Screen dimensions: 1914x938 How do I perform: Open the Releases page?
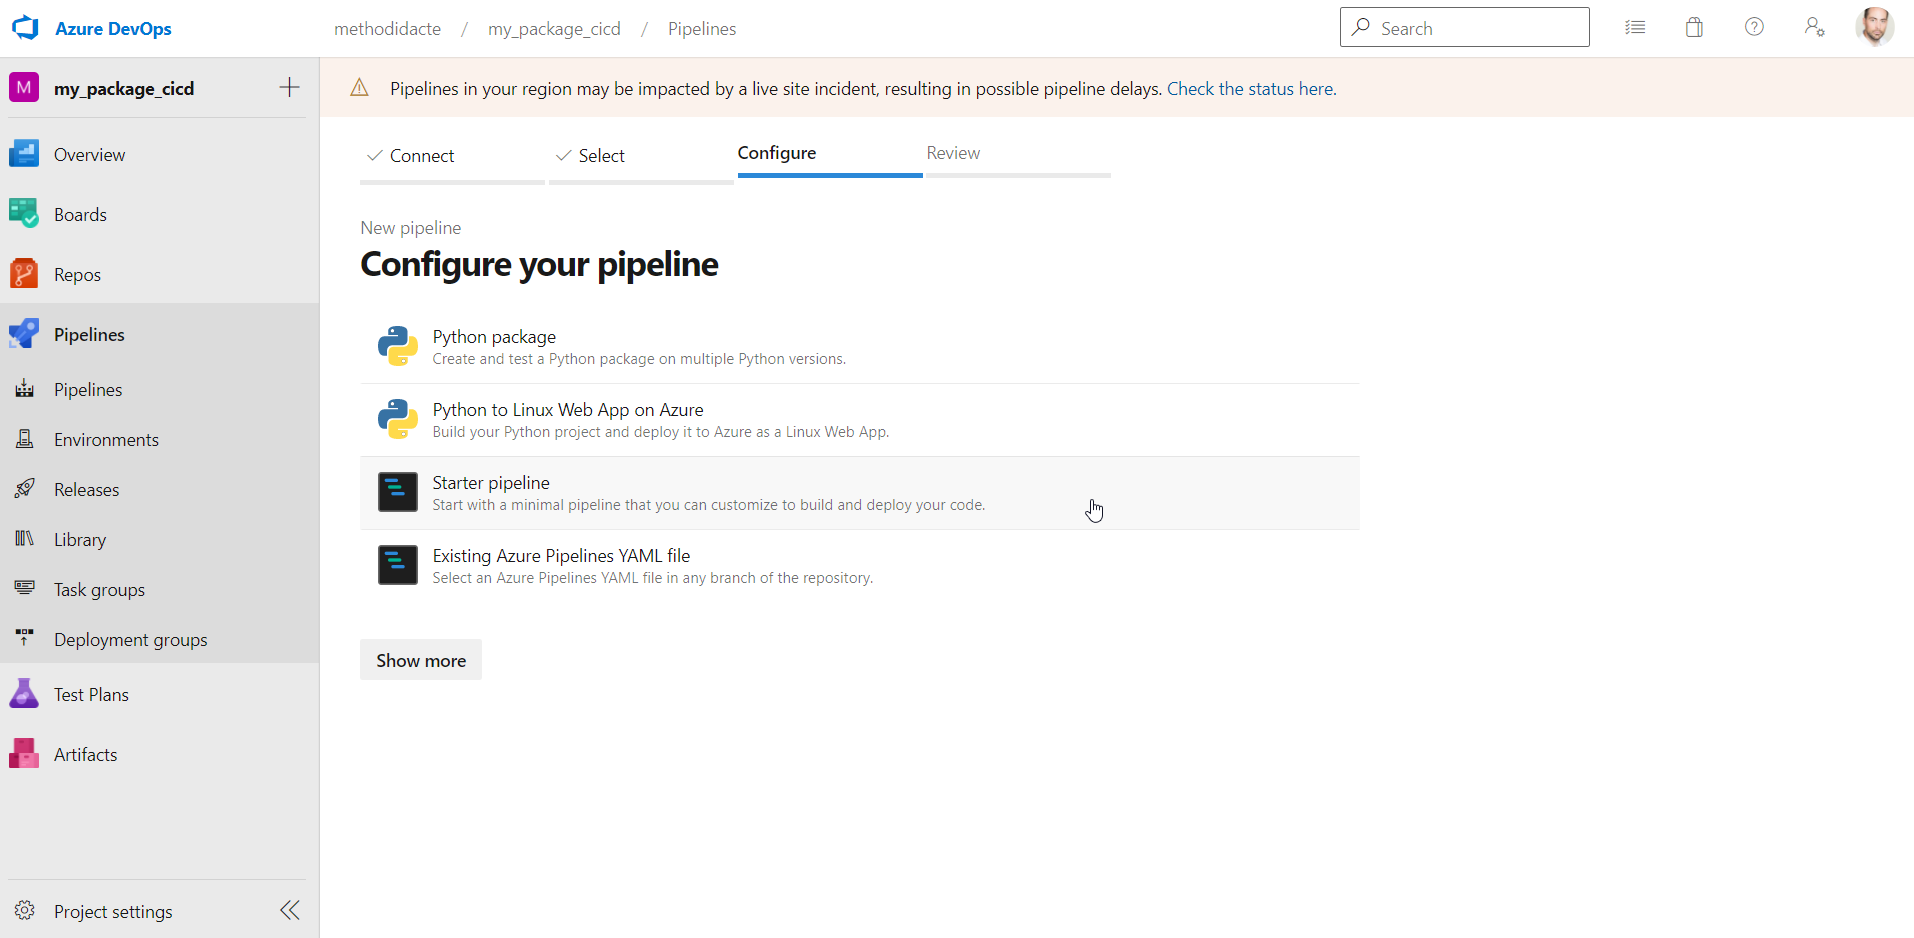pyautogui.click(x=87, y=489)
